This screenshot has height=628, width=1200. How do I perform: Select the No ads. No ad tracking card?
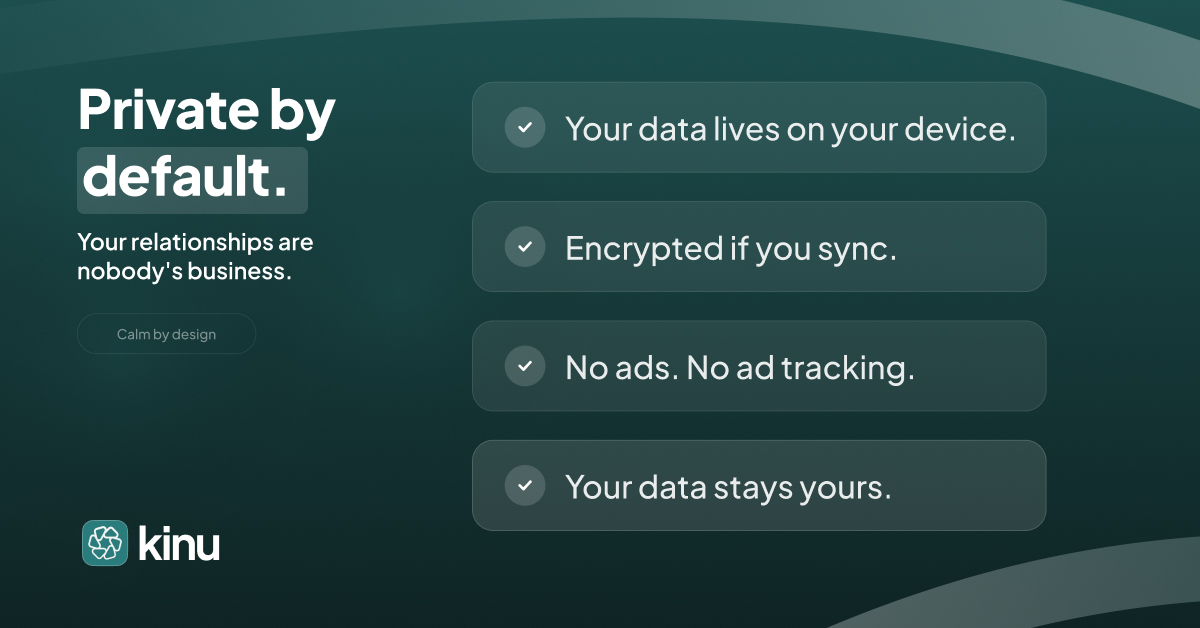(759, 366)
